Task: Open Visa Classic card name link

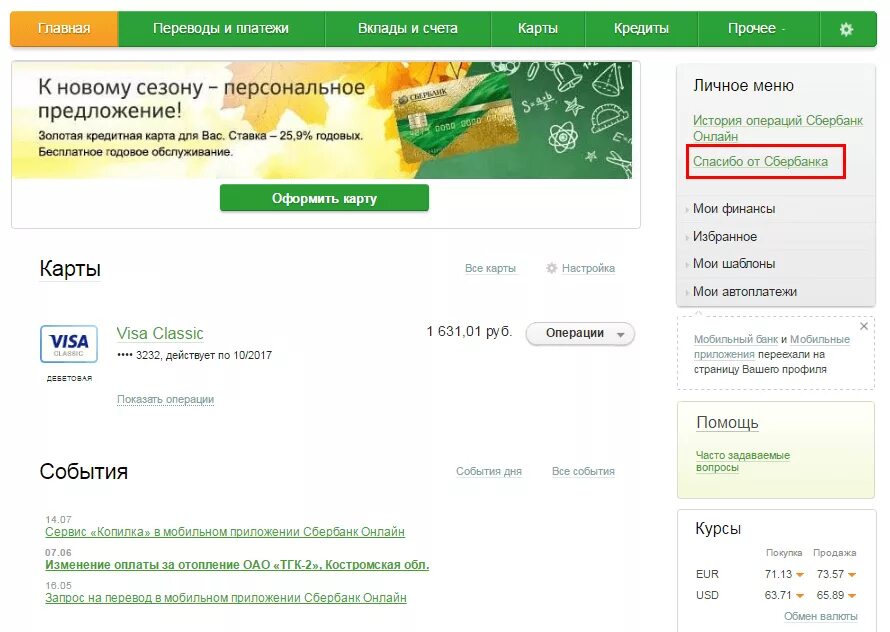Action: (160, 333)
